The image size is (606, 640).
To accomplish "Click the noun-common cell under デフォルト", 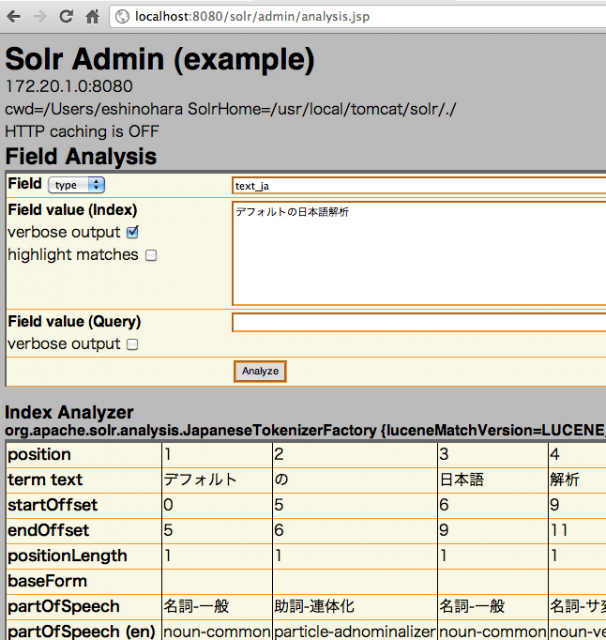I will click(x=217, y=632).
